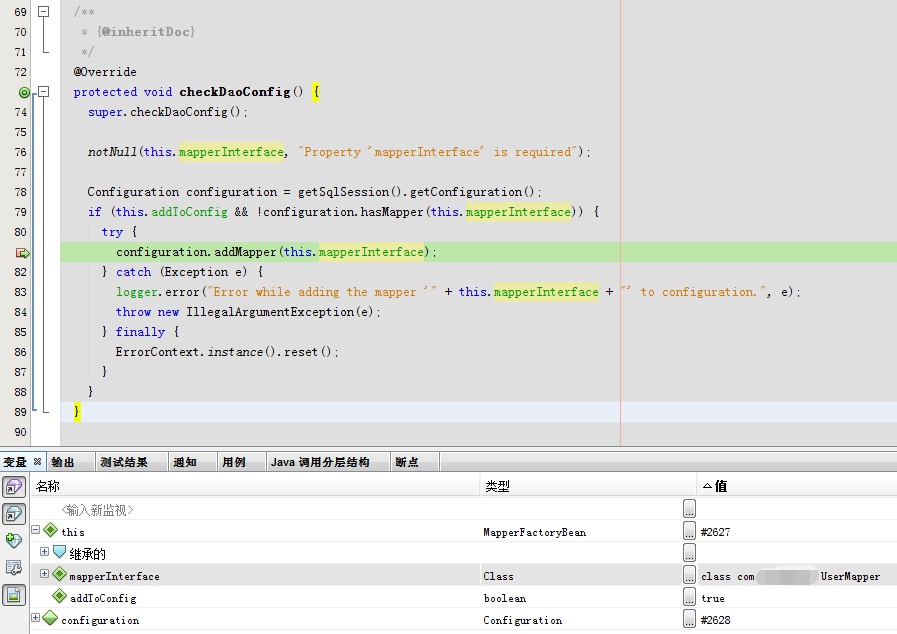Image resolution: width=897 pixels, height=634 pixels.
Task: Sort by the 值 column header
Action: [797, 486]
